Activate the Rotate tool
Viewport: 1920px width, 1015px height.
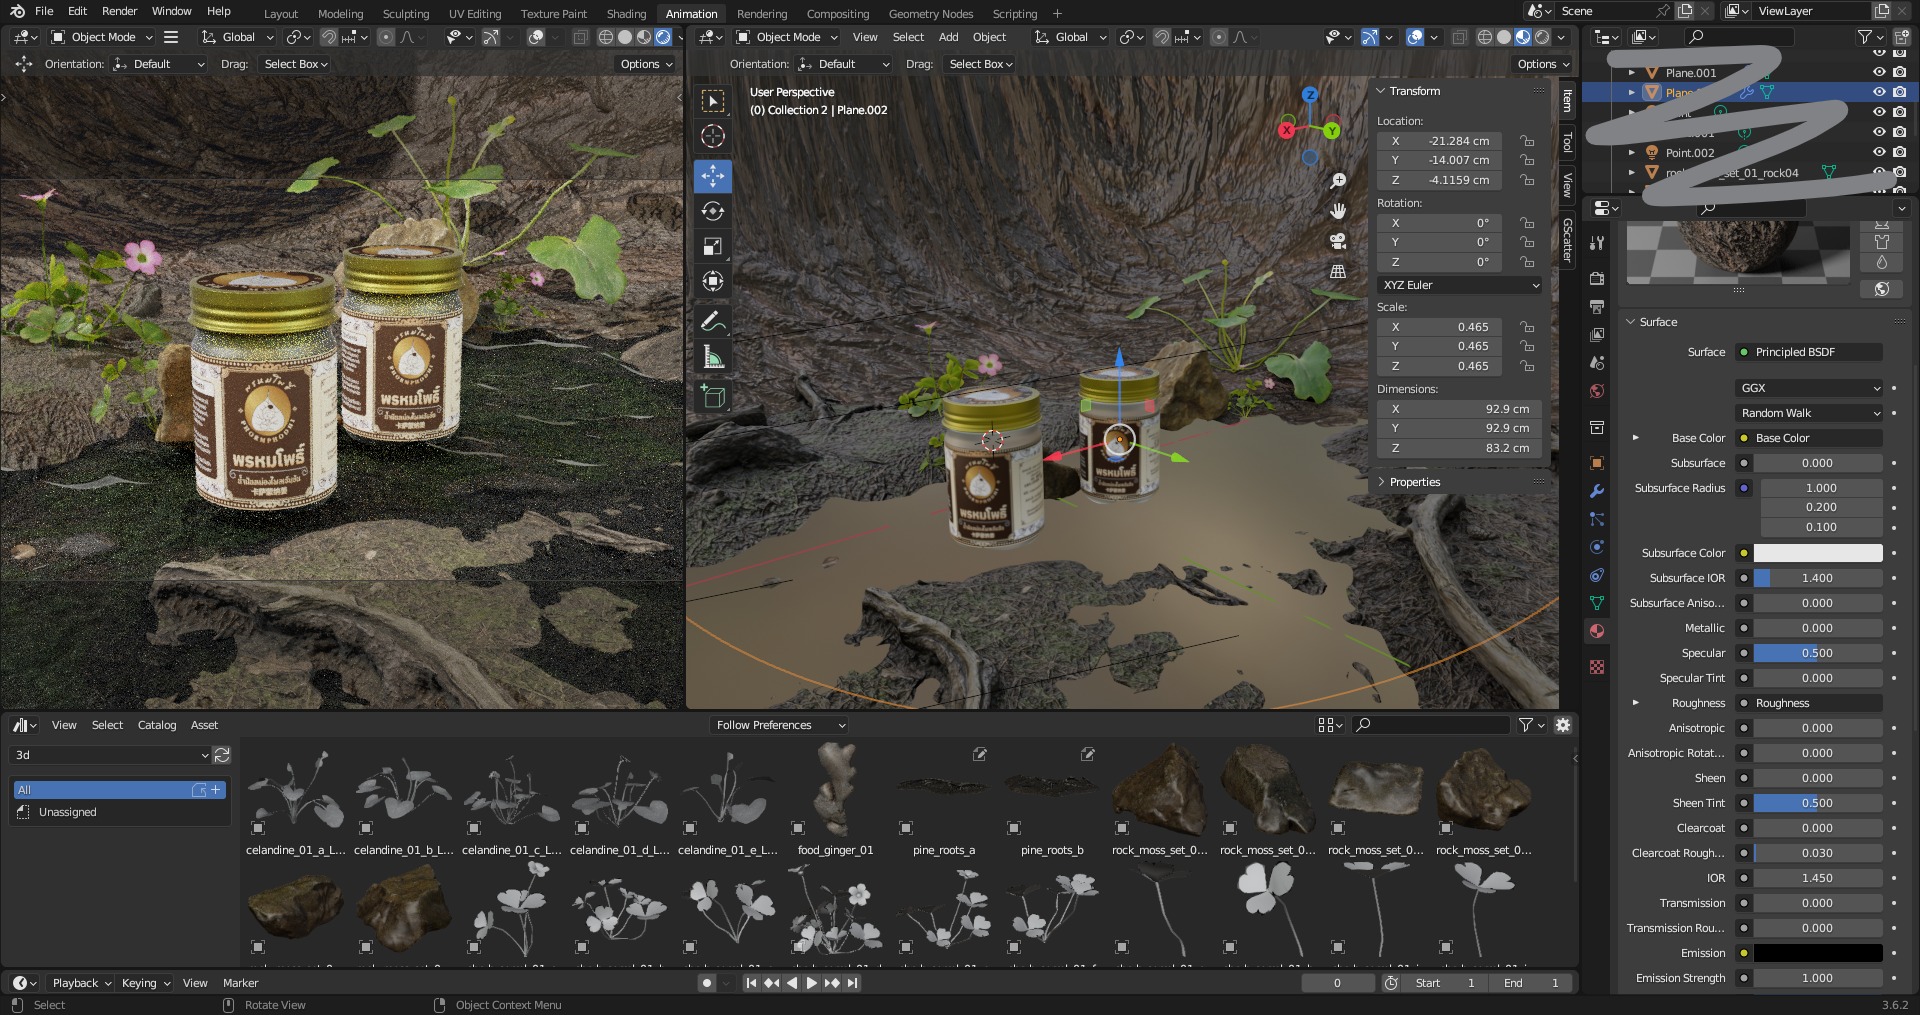712,212
